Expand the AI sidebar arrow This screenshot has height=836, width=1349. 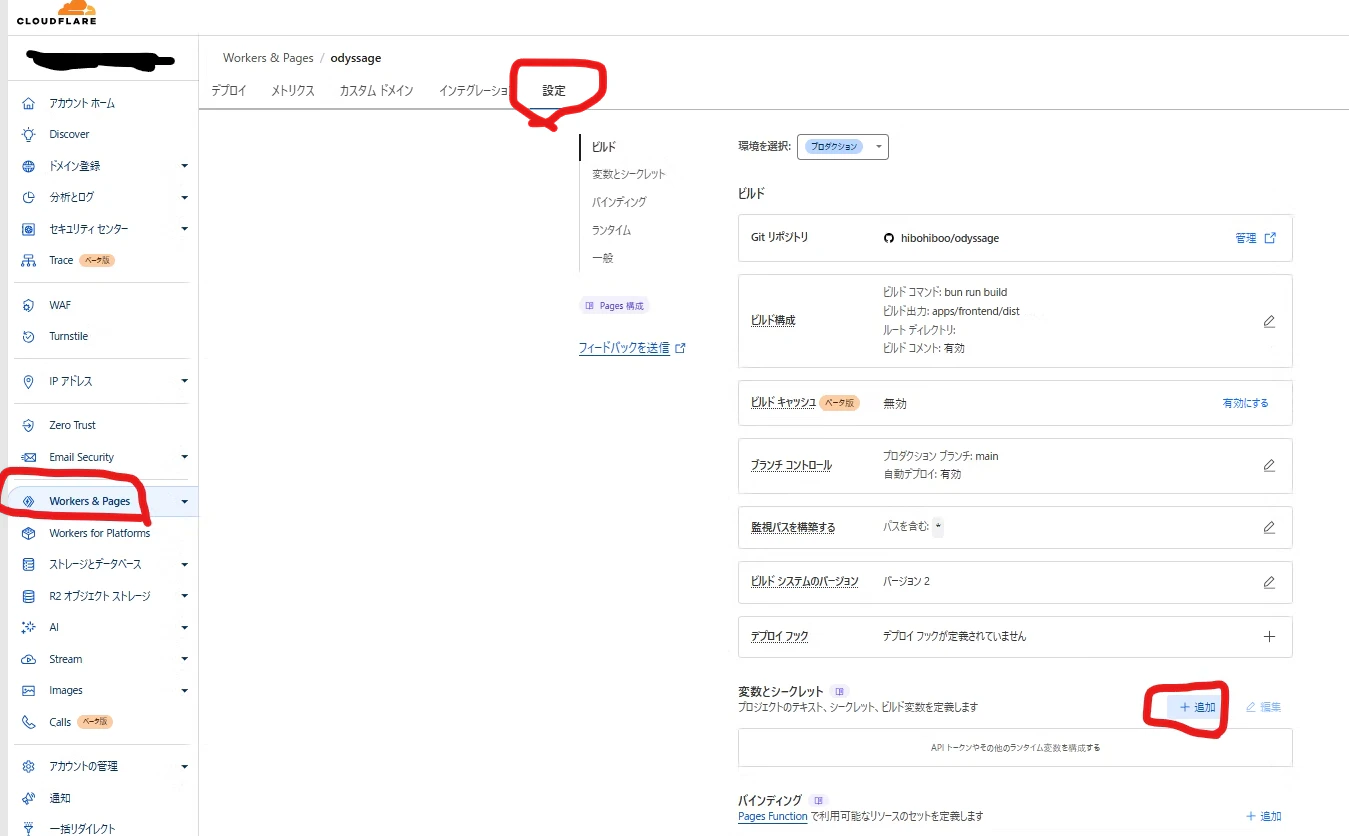coord(184,627)
